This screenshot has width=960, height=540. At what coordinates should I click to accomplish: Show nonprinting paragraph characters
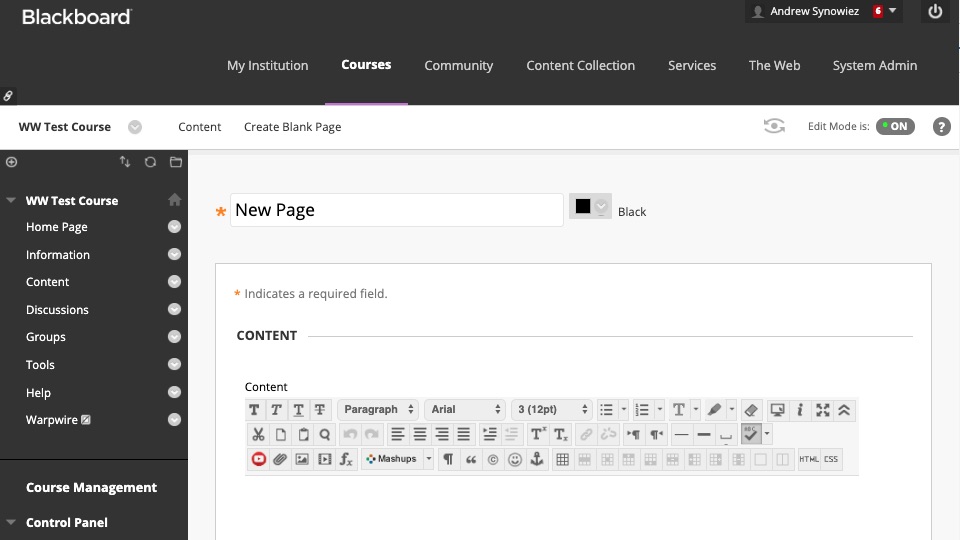(x=448, y=459)
